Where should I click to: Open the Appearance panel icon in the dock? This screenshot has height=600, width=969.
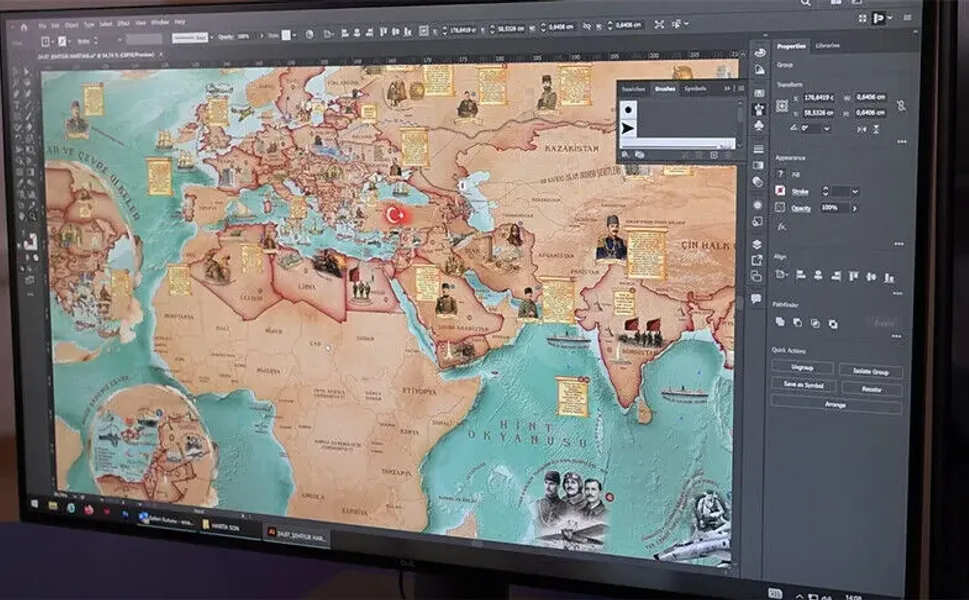(x=758, y=205)
